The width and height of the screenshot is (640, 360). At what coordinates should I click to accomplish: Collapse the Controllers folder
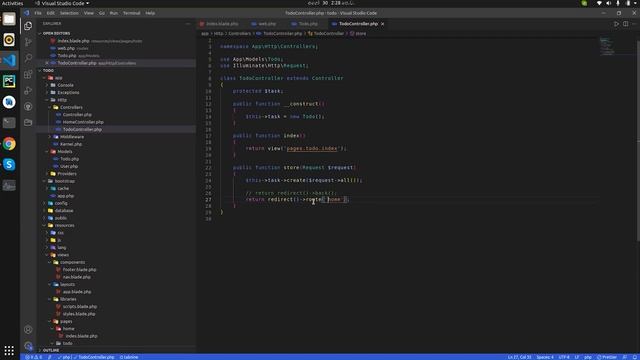coord(71,107)
